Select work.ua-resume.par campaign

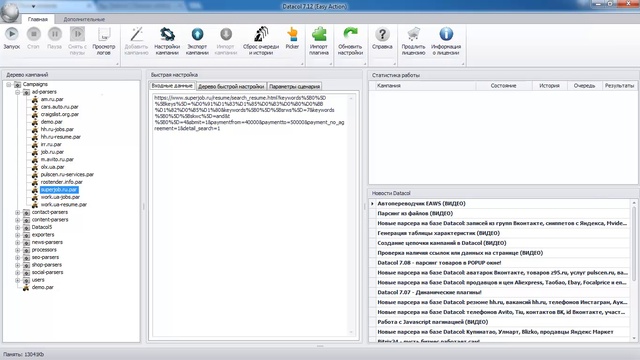coord(63,204)
